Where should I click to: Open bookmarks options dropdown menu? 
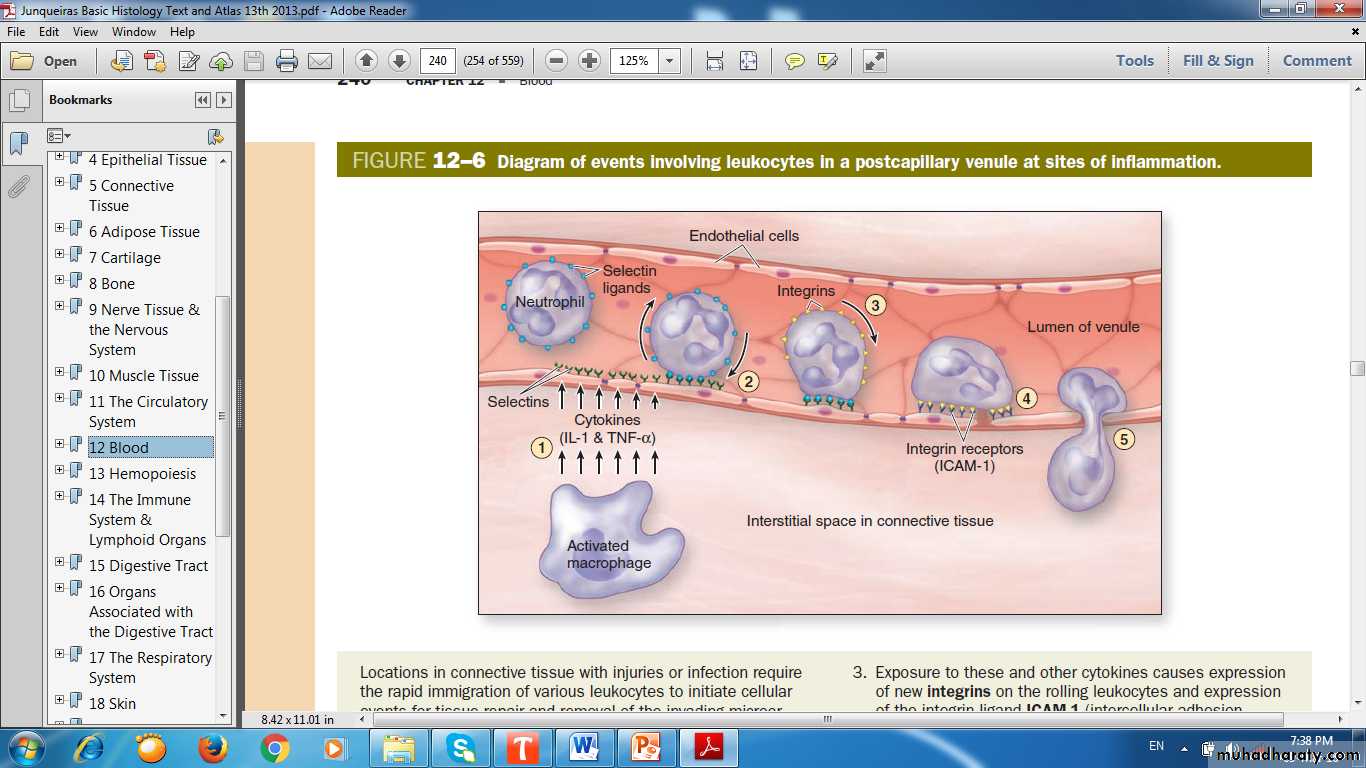click(59, 136)
